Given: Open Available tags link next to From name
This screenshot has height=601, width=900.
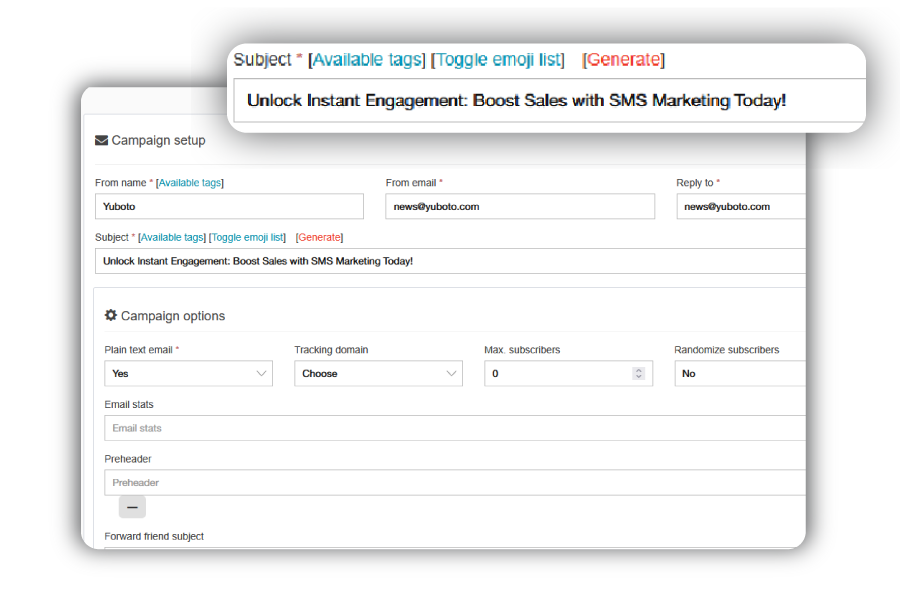Looking at the screenshot, I should point(191,183).
